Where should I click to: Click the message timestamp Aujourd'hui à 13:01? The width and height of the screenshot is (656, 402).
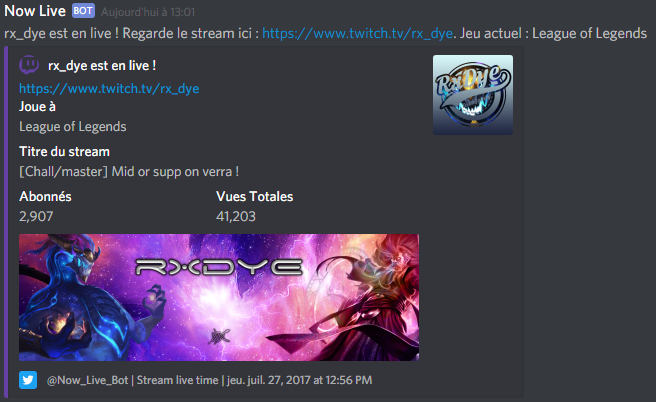click(148, 12)
